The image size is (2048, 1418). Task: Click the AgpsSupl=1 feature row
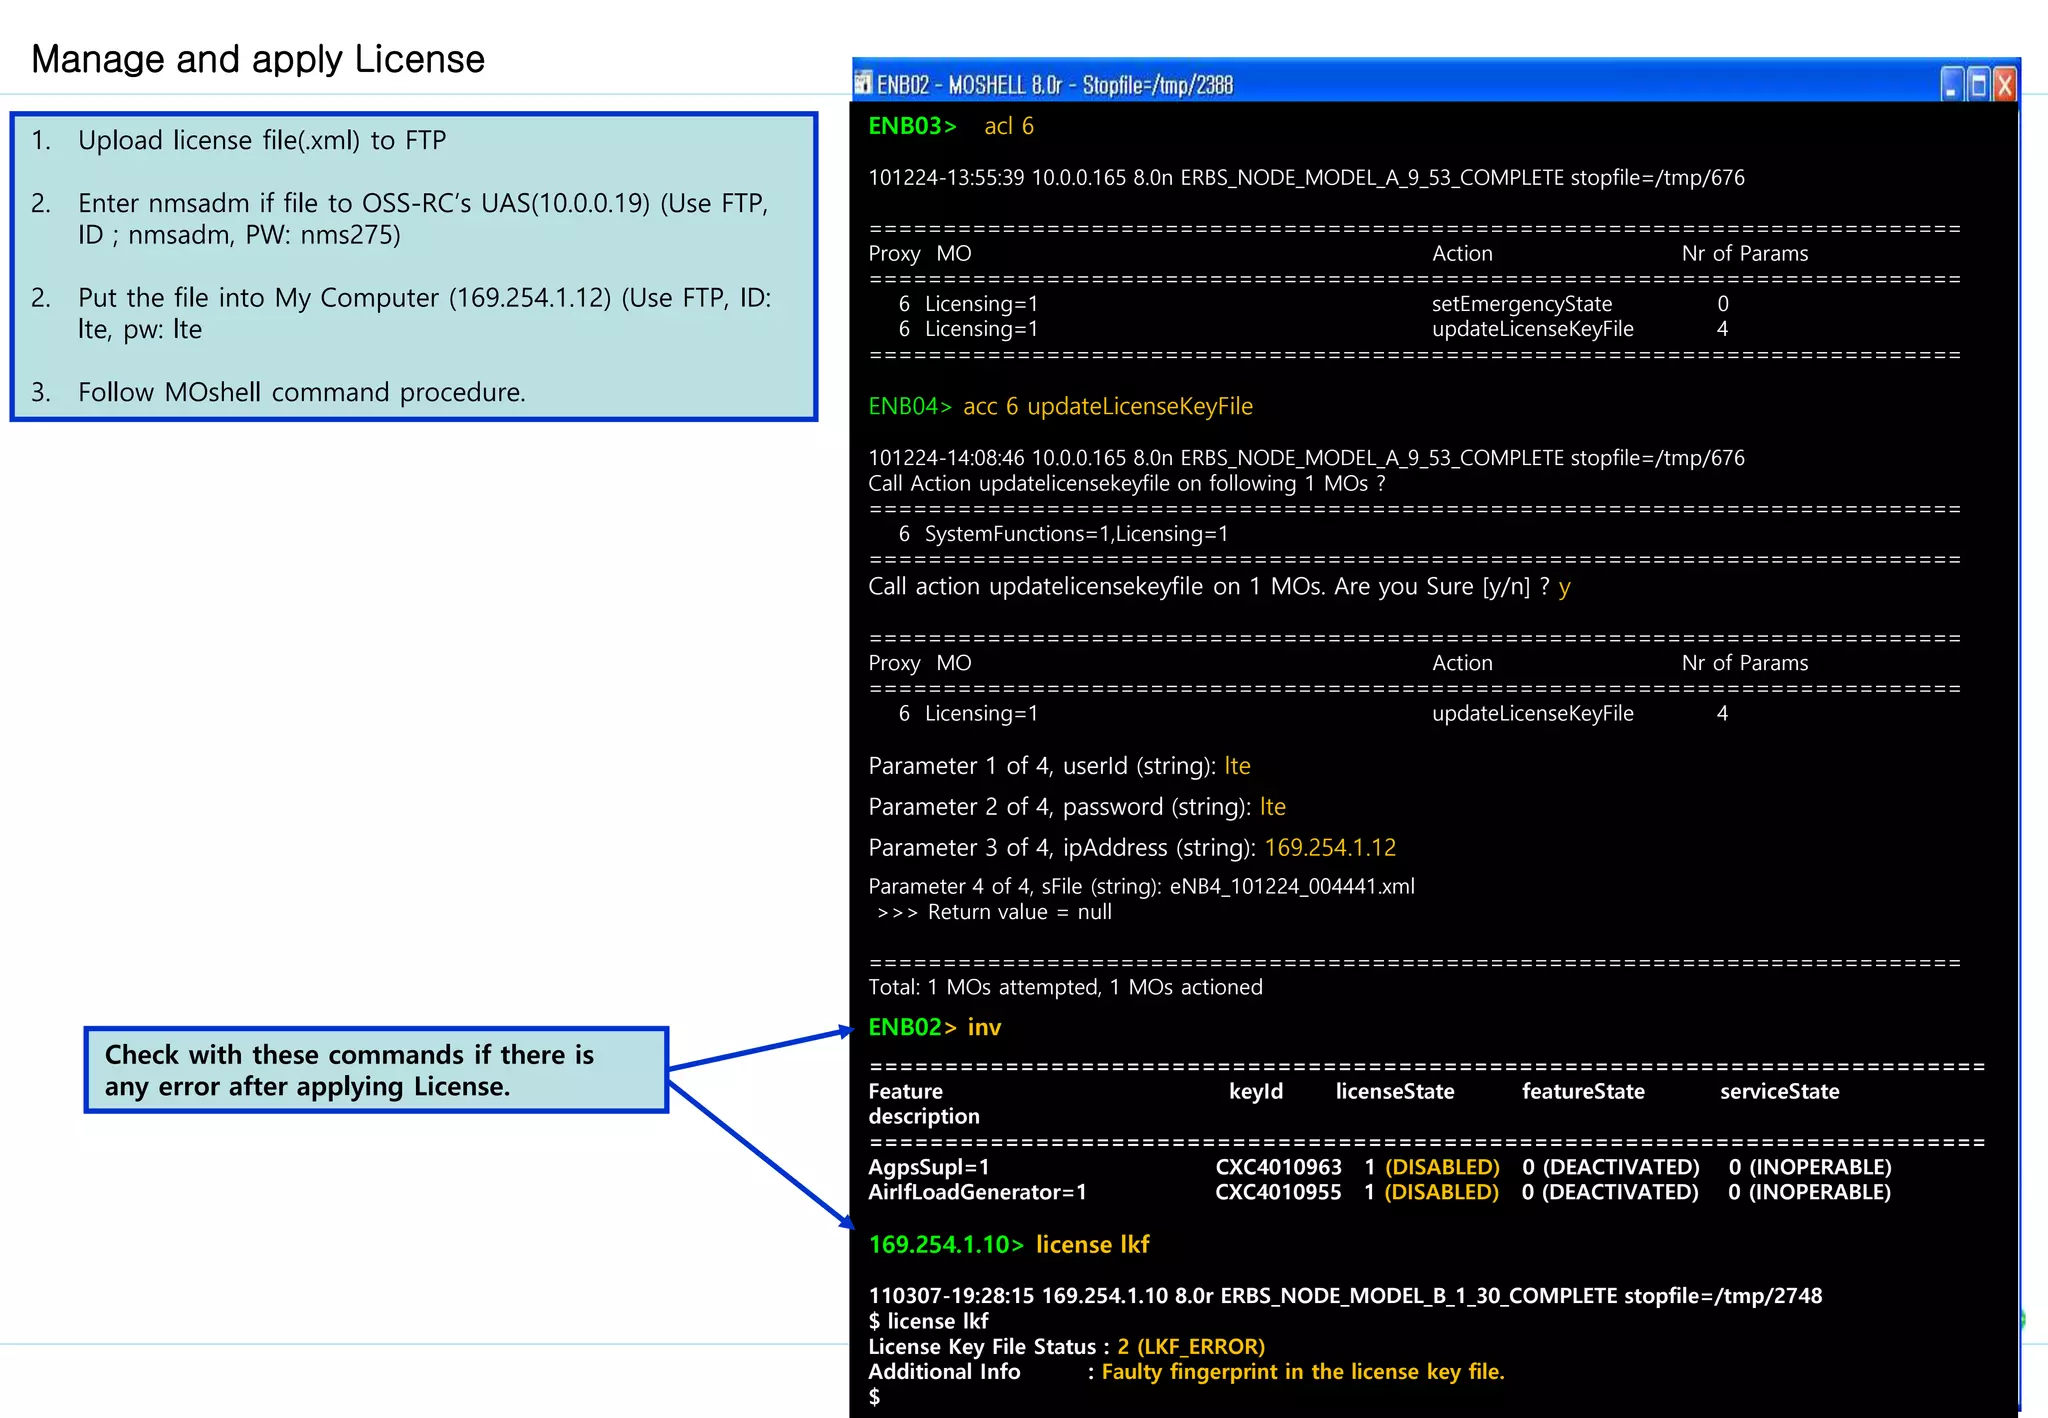click(928, 1167)
